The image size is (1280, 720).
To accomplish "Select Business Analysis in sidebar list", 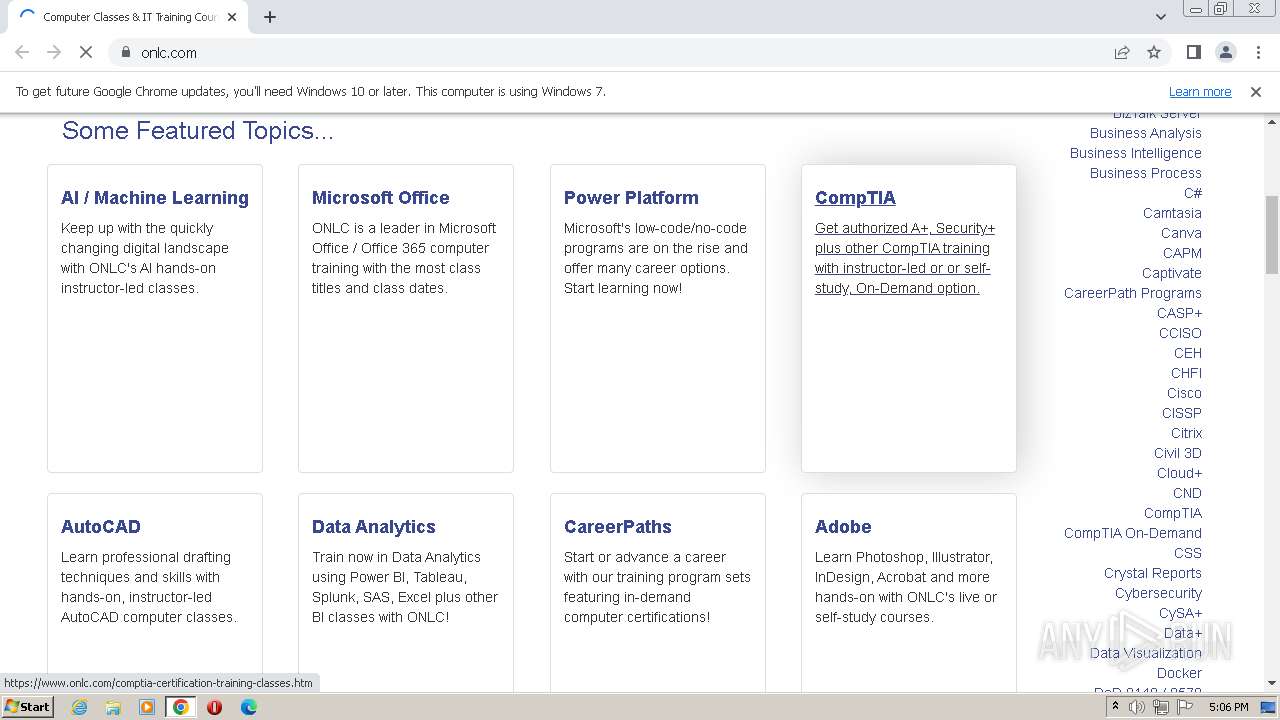I will [1146, 133].
